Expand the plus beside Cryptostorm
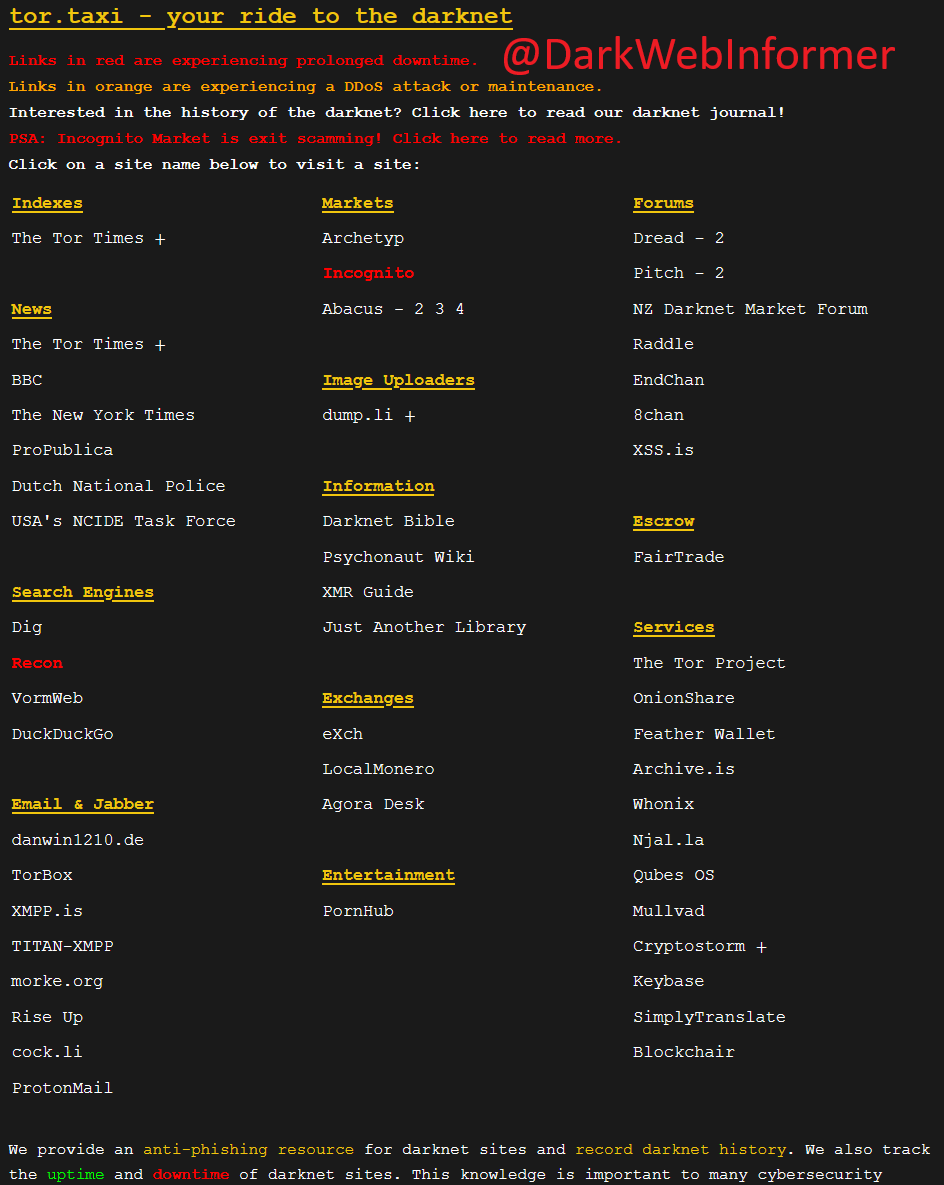Viewport: 944px width, 1185px height. (x=761, y=947)
